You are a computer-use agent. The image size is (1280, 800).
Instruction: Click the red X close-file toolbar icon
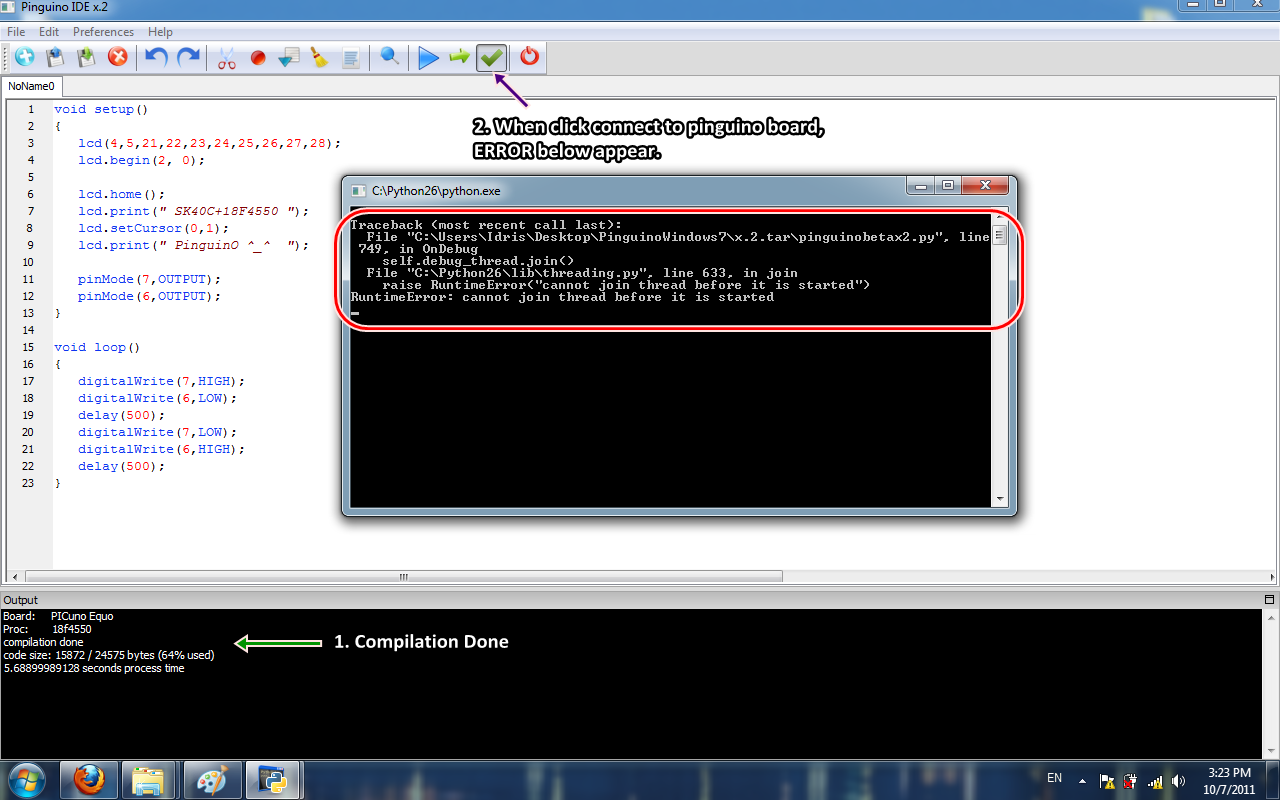[x=118, y=58]
